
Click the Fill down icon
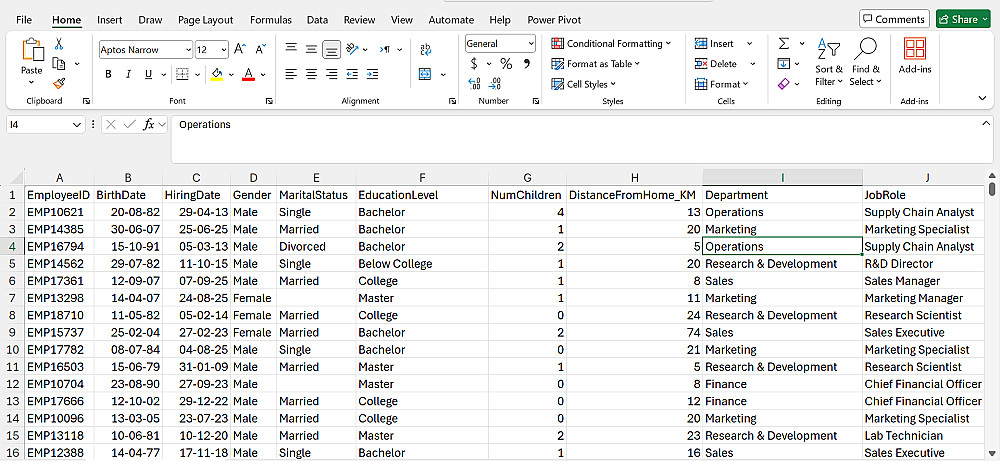coord(784,64)
